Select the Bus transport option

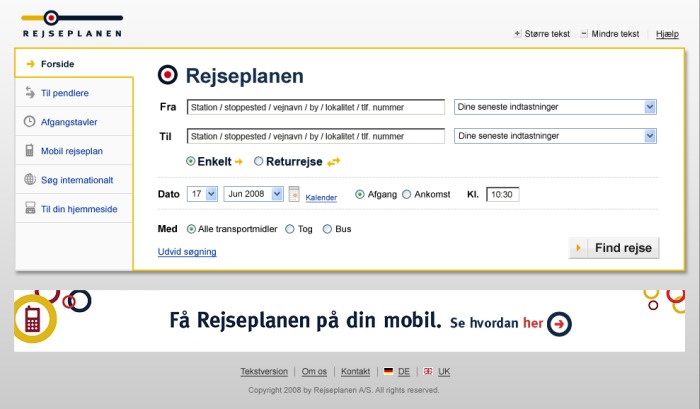tap(327, 229)
